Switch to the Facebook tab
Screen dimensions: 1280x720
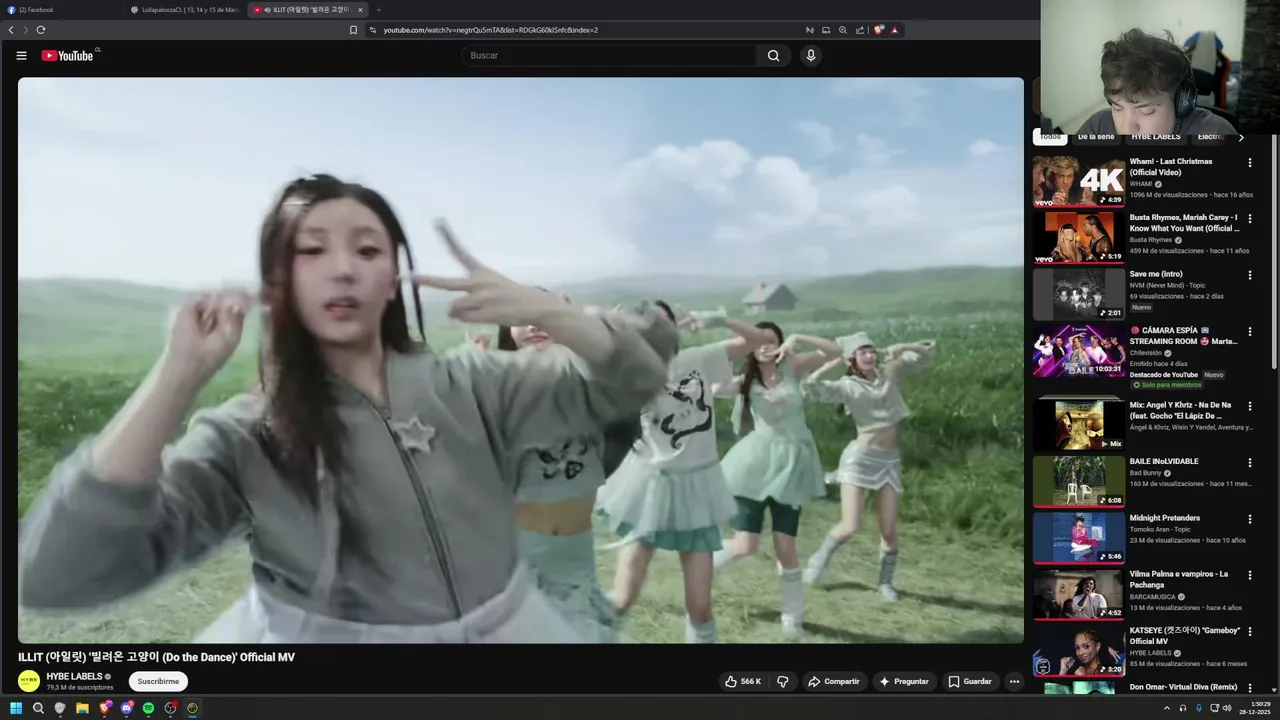coord(60,10)
